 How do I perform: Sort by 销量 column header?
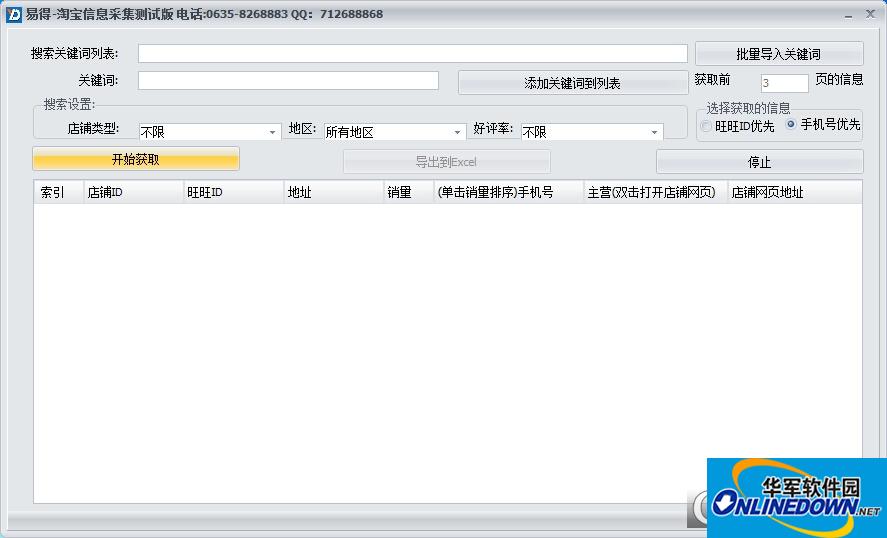click(x=408, y=192)
